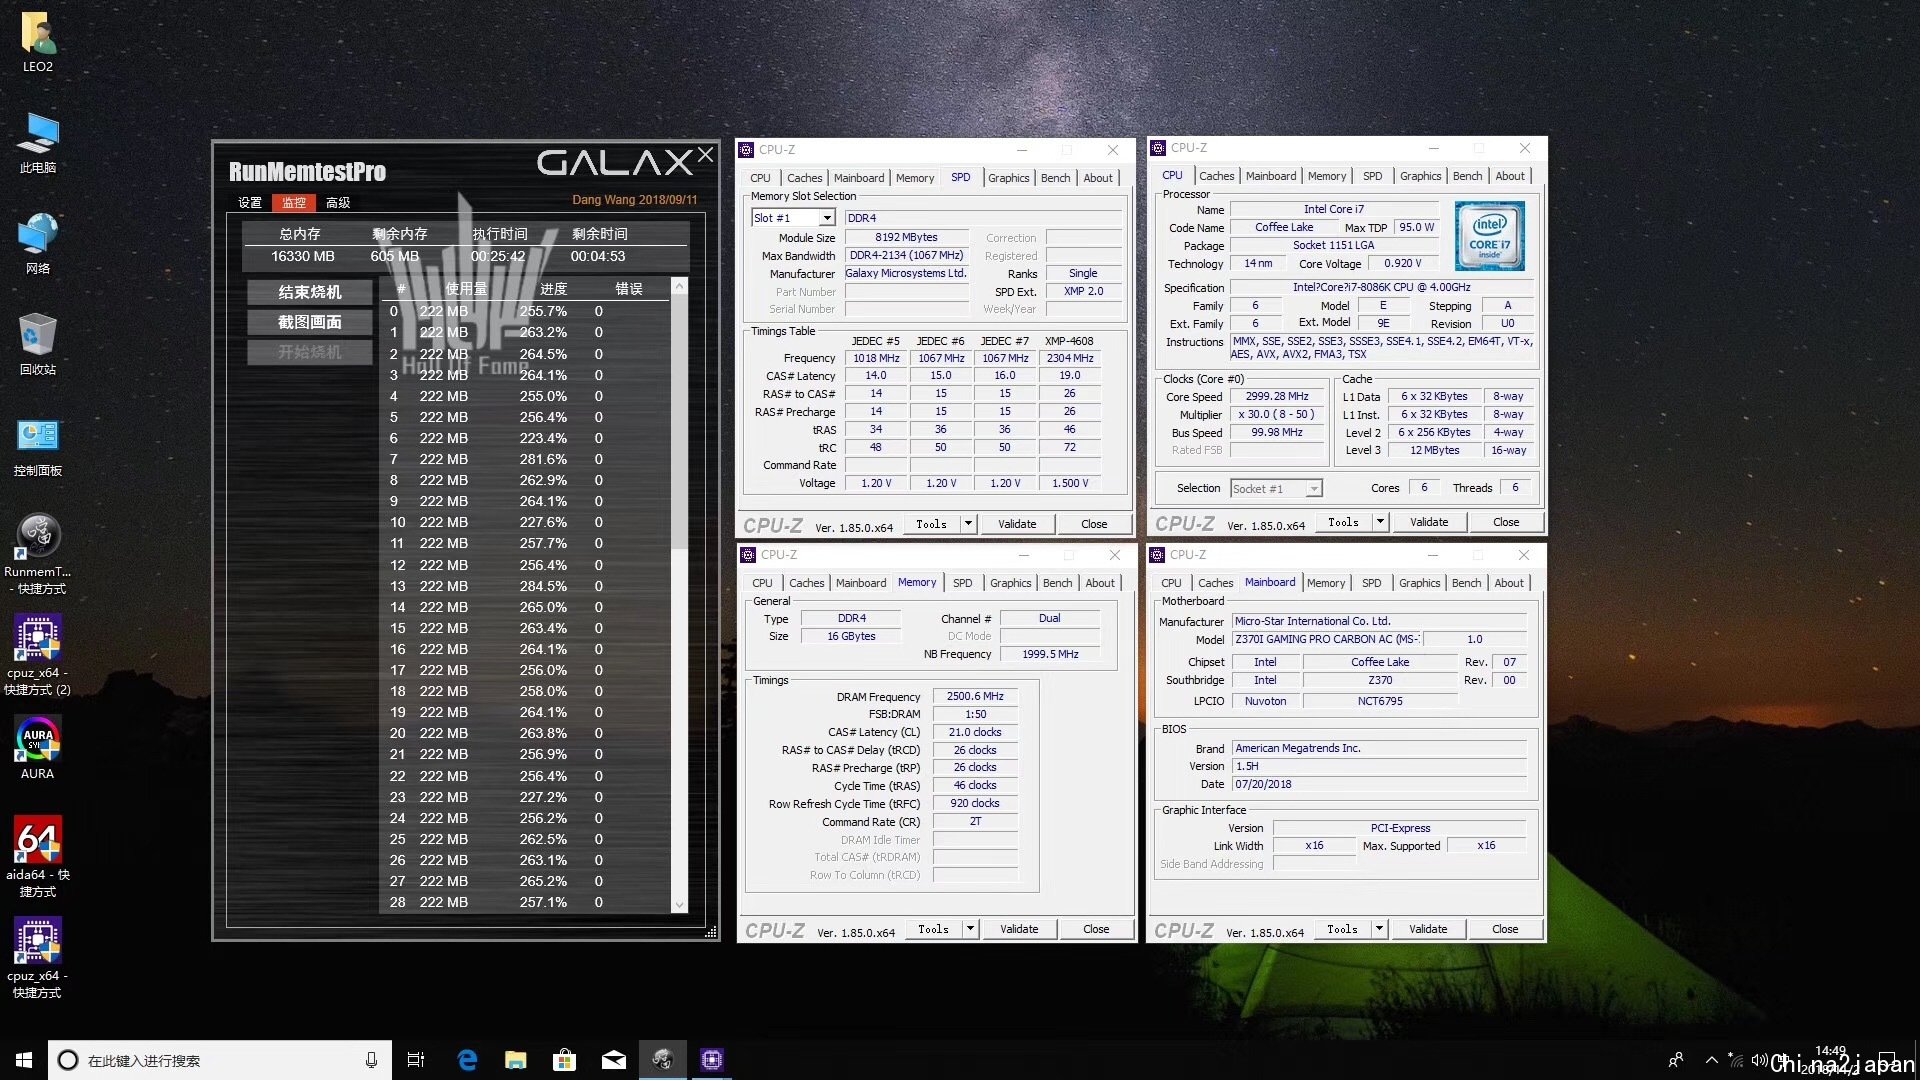Click Validate in Mainboard CPU-Z window
This screenshot has width=1920, height=1080.
[x=1428, y=929]
